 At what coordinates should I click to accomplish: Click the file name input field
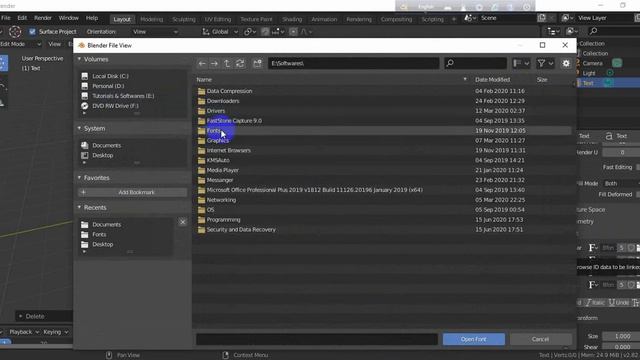point(317,339)
